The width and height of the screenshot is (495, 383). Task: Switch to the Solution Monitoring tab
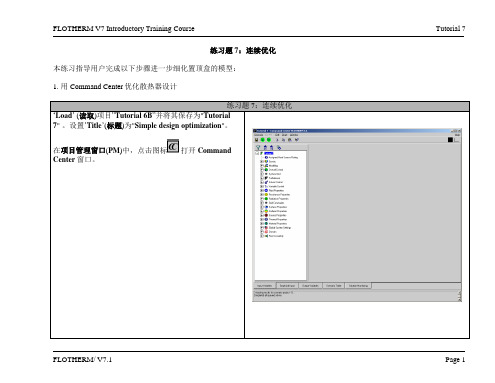click(x=358, y=286)
